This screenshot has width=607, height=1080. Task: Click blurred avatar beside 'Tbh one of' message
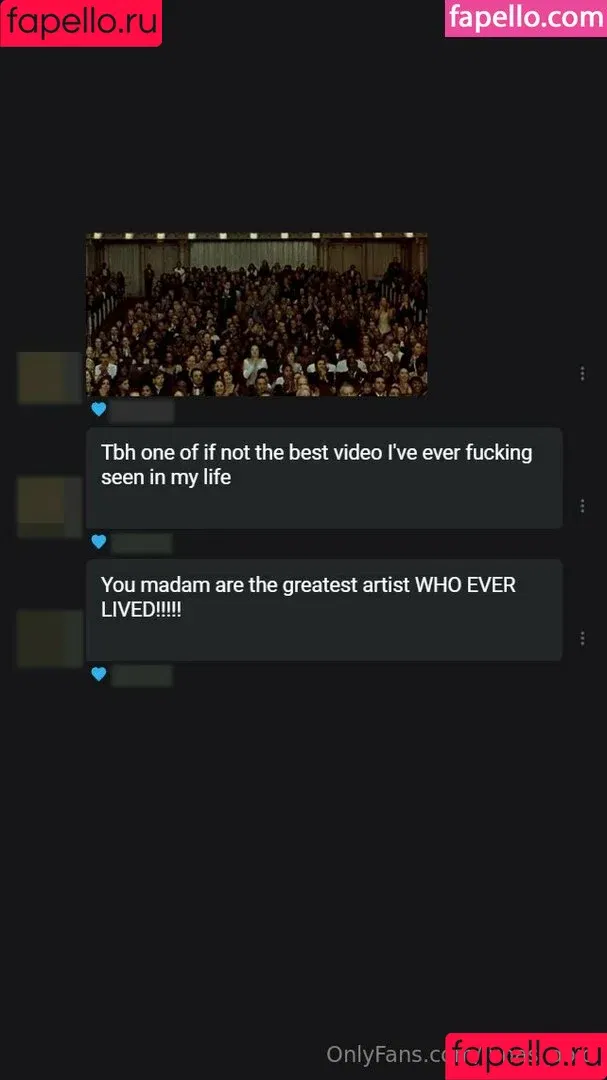[50, 507]
